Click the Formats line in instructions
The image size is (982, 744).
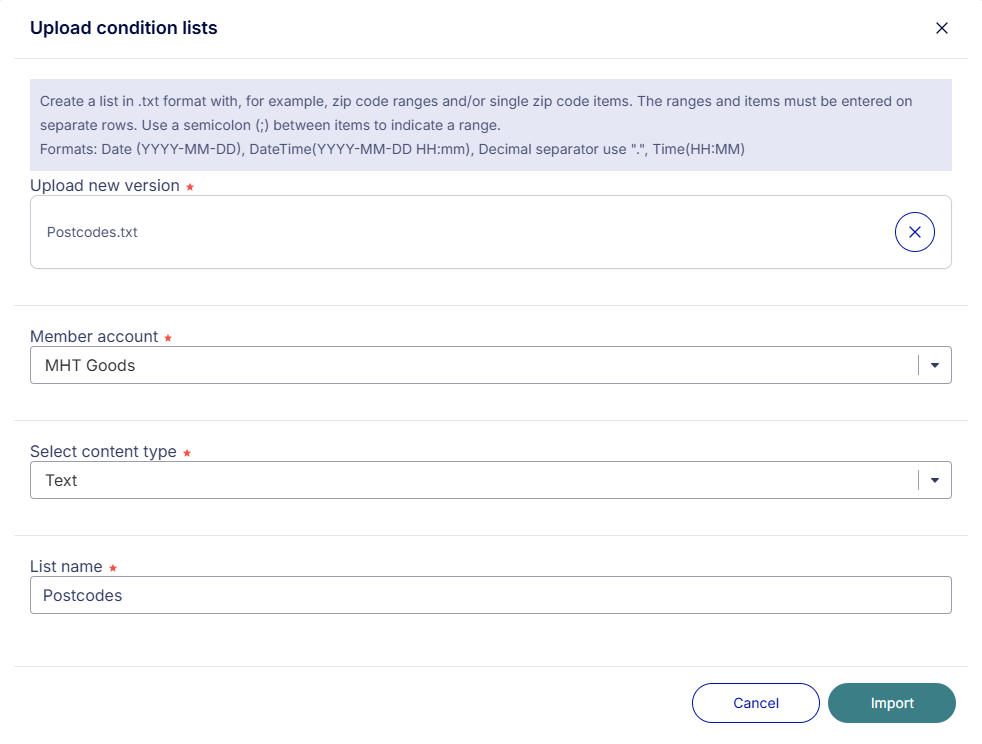tap(392, 149)
